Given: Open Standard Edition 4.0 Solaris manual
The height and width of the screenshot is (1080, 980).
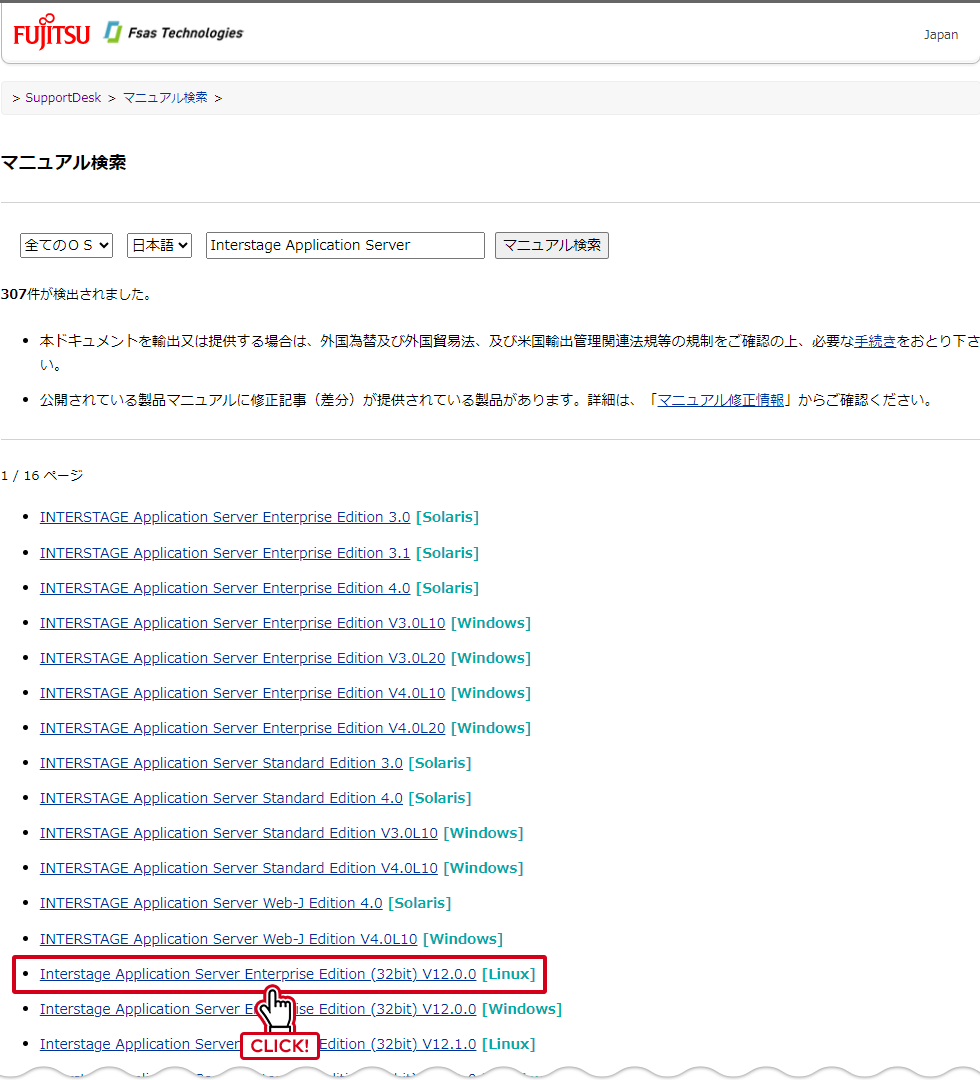Looking at the screenshot, I should coord(221,798).
